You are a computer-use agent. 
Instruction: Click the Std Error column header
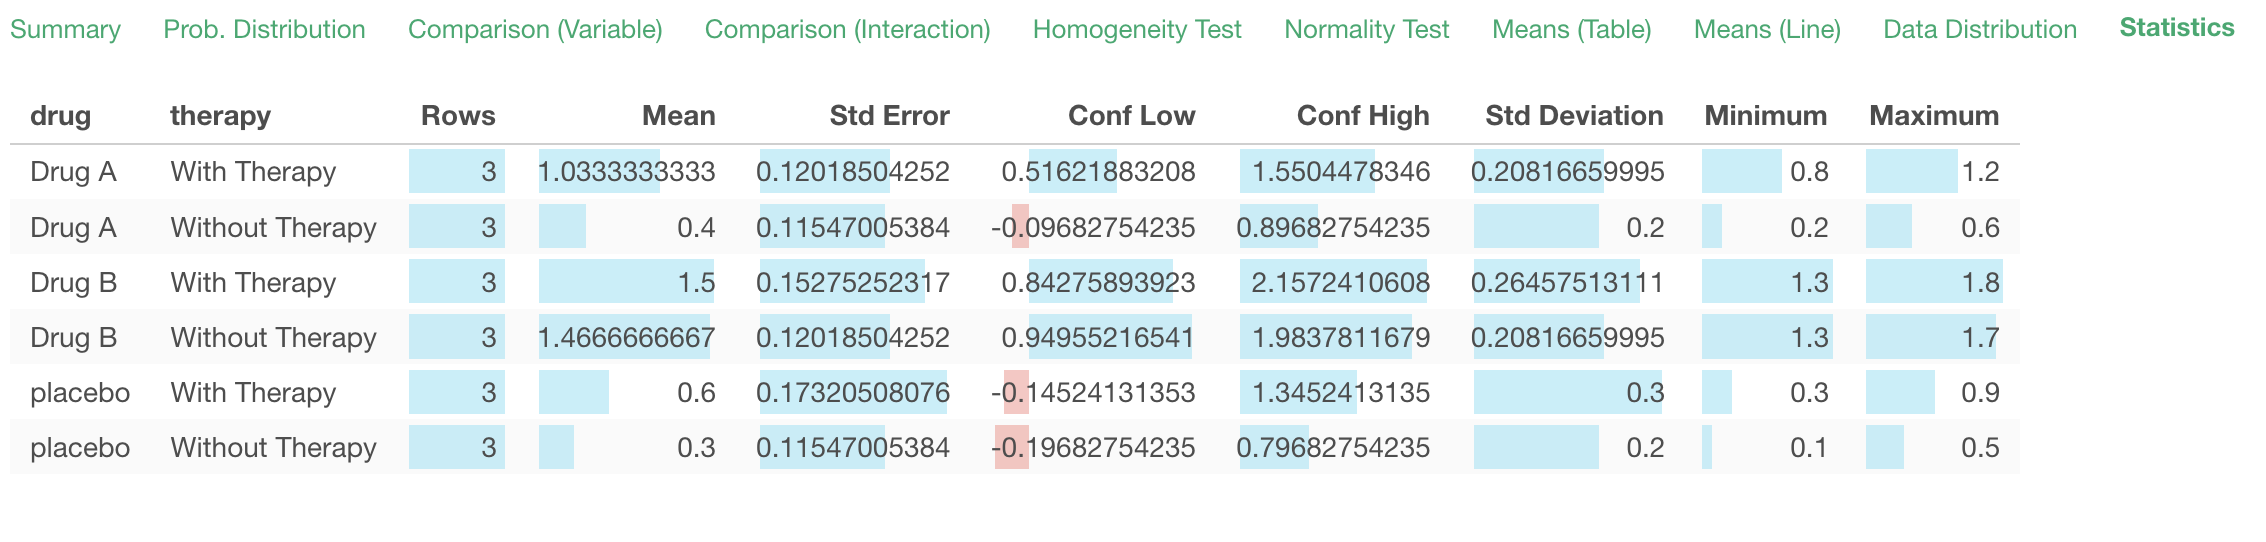(x=889, y=116)
